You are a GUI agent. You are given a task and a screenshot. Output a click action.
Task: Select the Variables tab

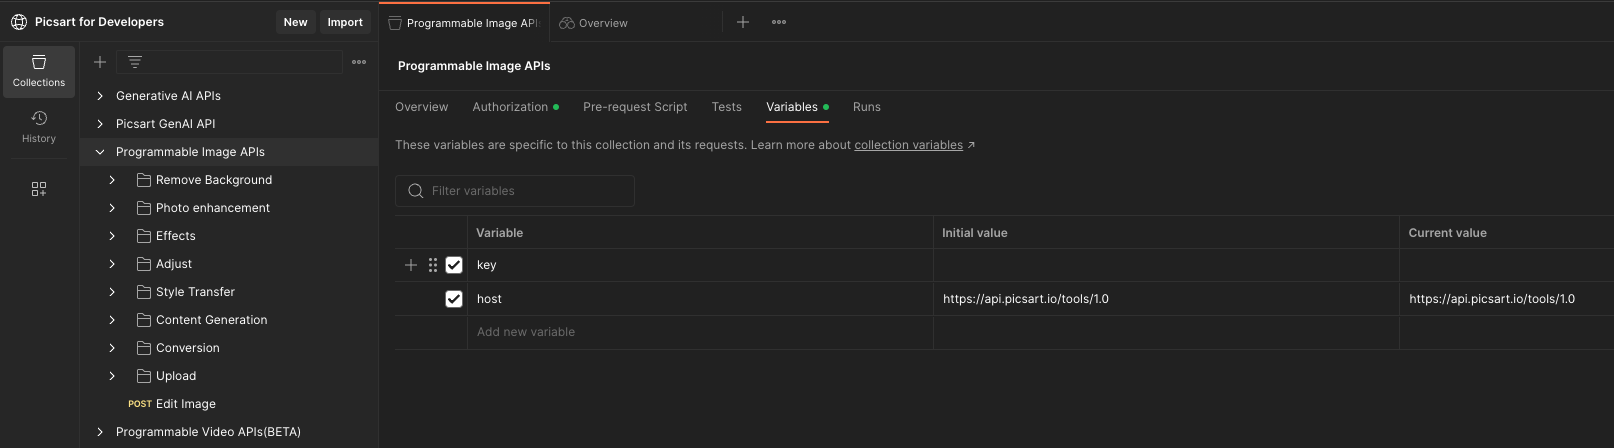pos(797,107)
